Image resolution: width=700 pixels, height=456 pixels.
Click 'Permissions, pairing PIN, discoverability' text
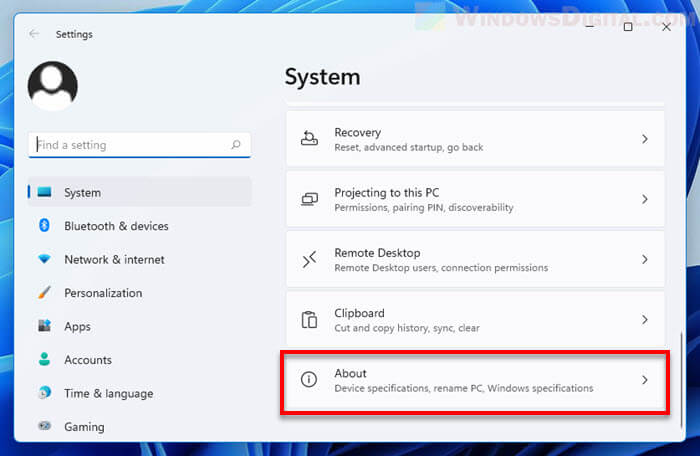click(x=424, y=208)
